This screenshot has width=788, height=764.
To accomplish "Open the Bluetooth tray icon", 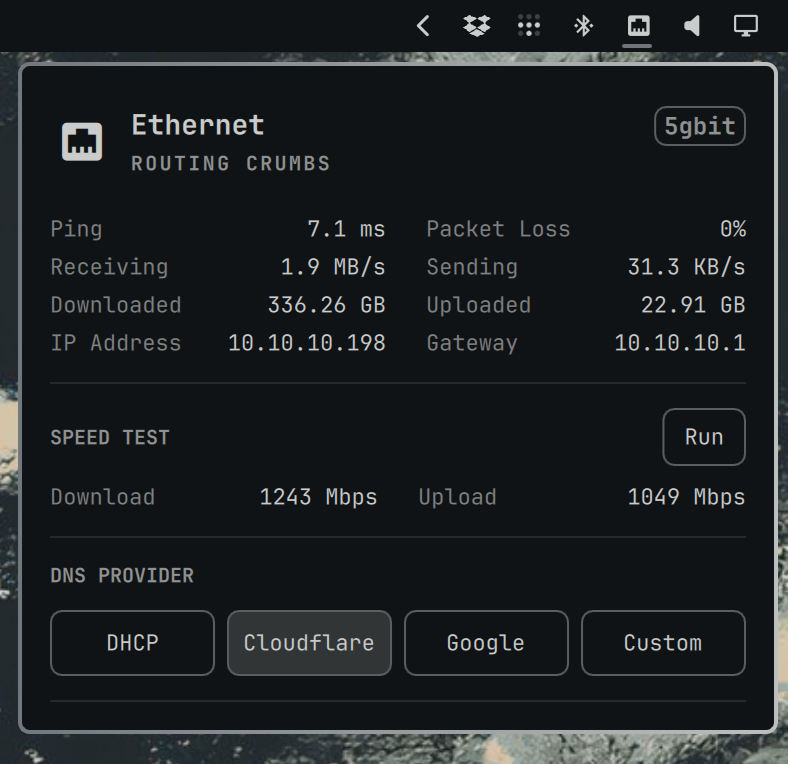I will tap(583, 26).
